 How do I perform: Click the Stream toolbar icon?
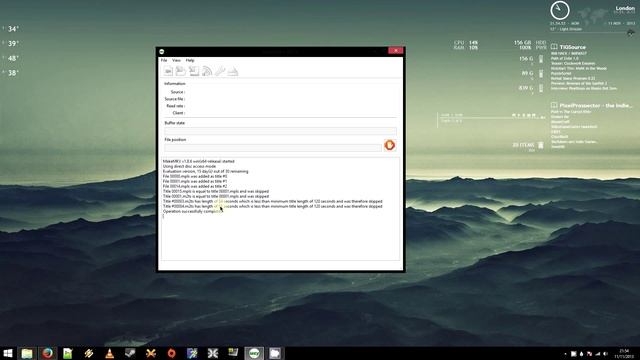tap(207, 71)
